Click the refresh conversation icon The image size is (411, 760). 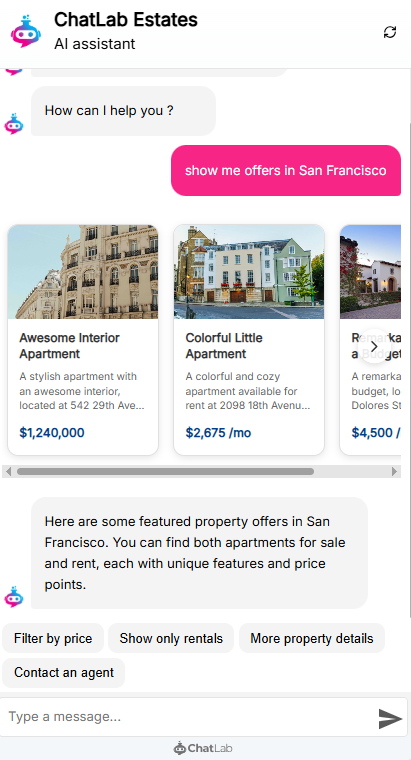390,32
